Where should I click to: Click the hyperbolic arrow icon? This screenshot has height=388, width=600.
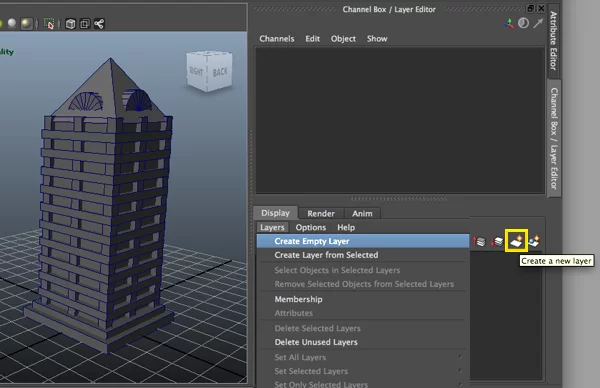coord(538,23)
